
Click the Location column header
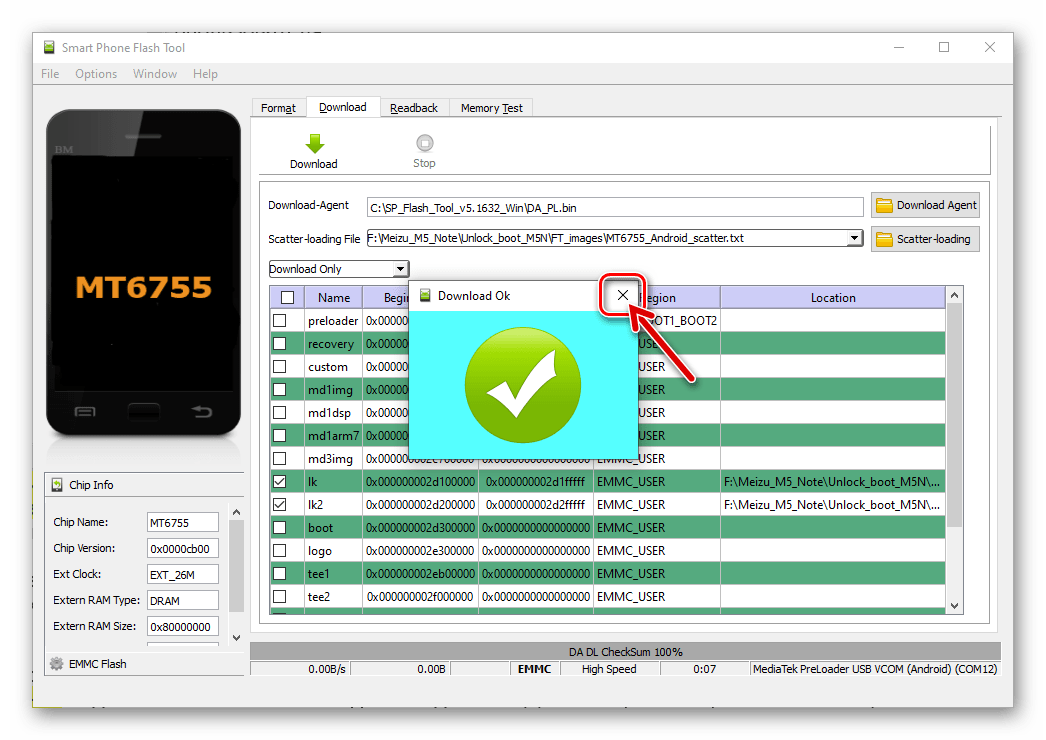tap(833, 298)
